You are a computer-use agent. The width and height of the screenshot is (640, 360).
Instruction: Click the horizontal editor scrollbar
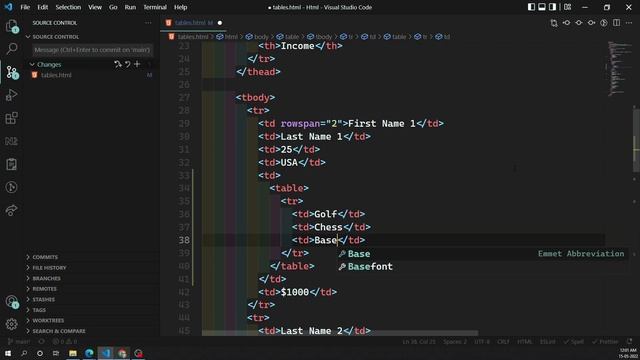pyautogui.click(x=340, y=333)
